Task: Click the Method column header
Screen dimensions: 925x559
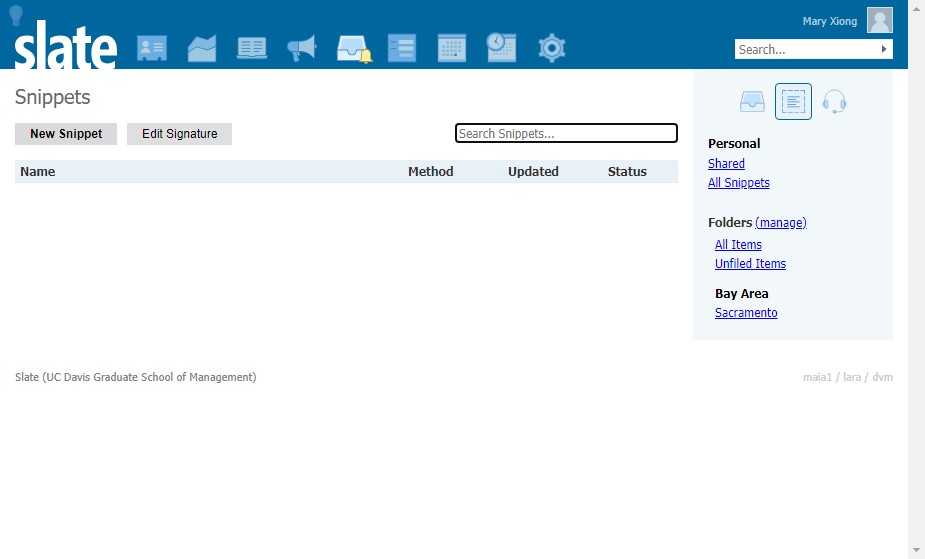Action: (x=431, y=172)
